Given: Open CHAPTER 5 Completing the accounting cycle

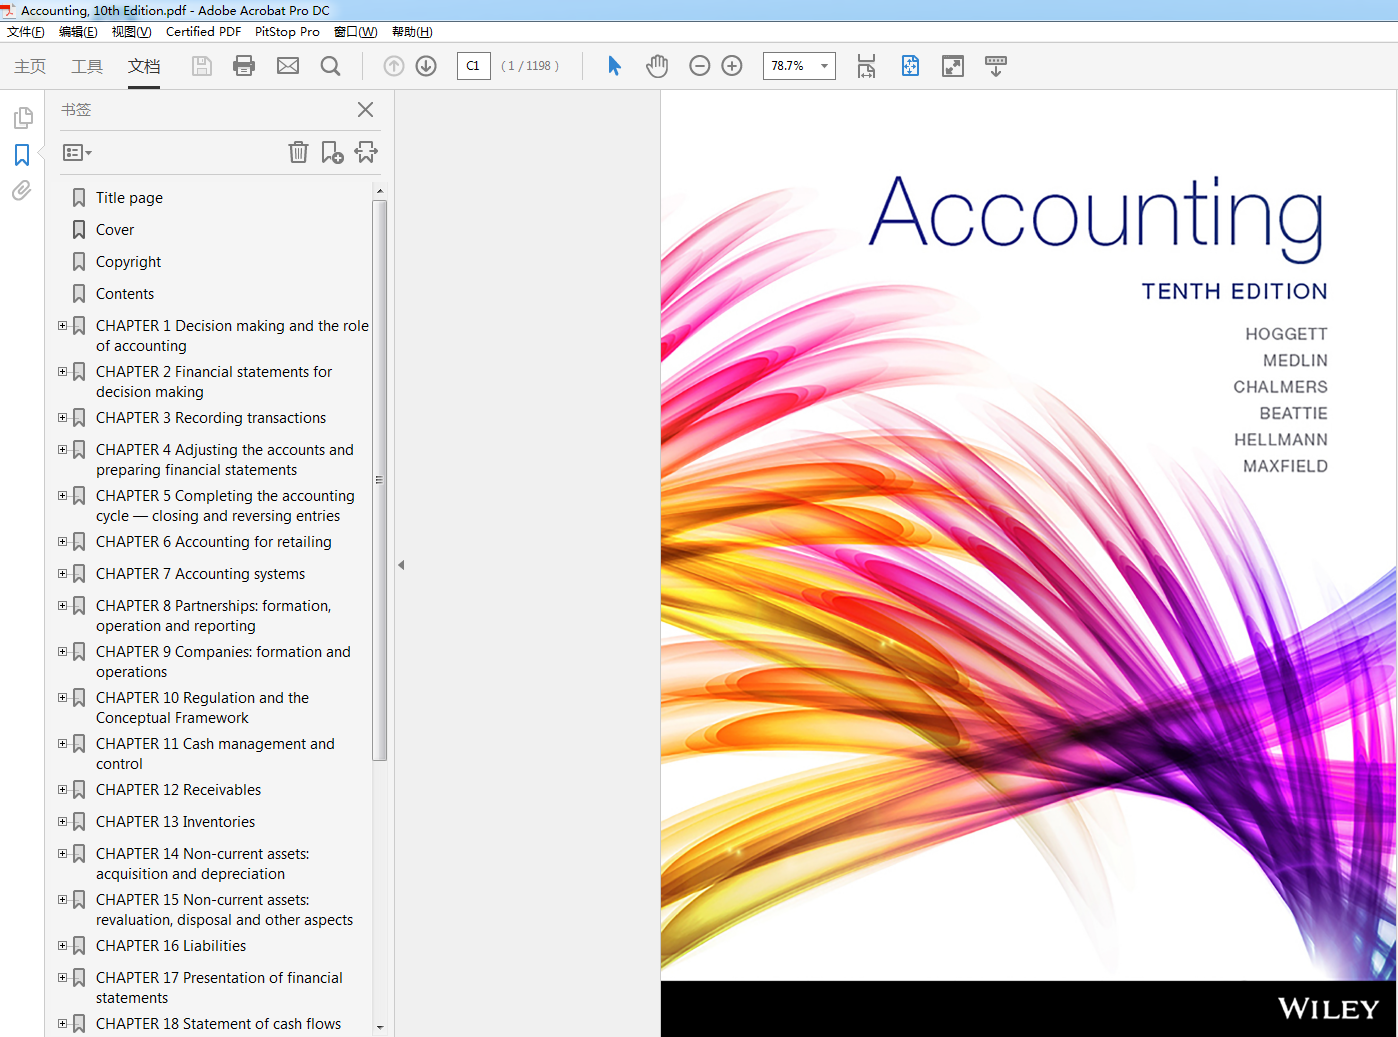Looking at the screenshot, I should 225,506.
